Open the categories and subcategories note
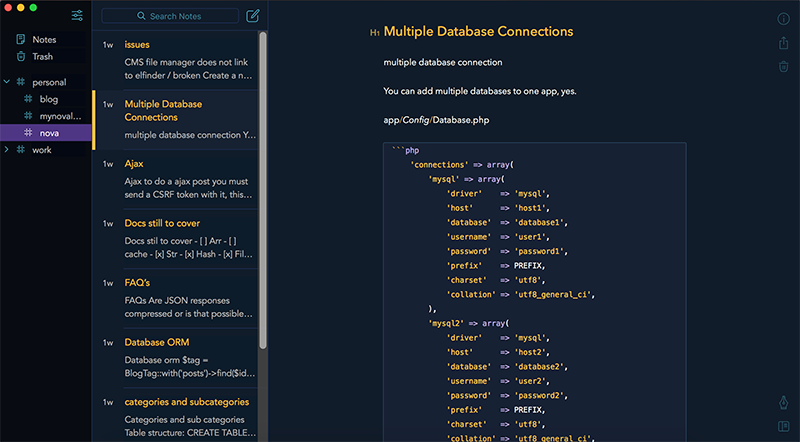This screenshot has width=800, height=442. 176,415
